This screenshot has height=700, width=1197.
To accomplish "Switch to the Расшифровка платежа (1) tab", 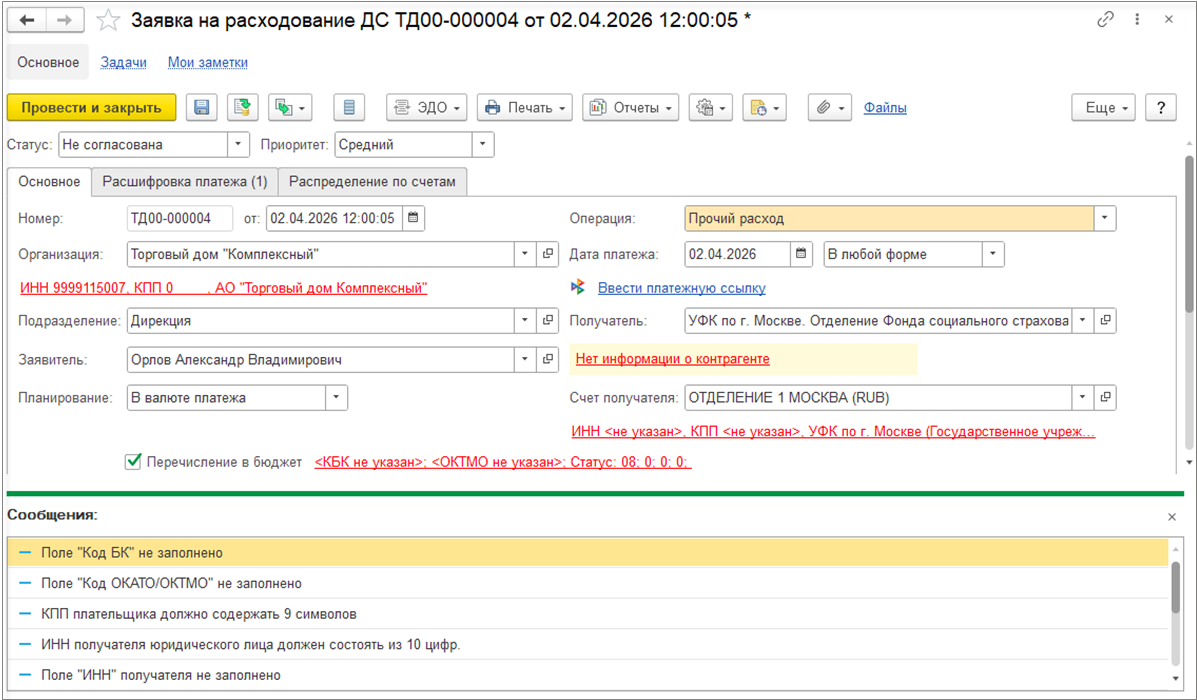I will click(x=184, y=181).
